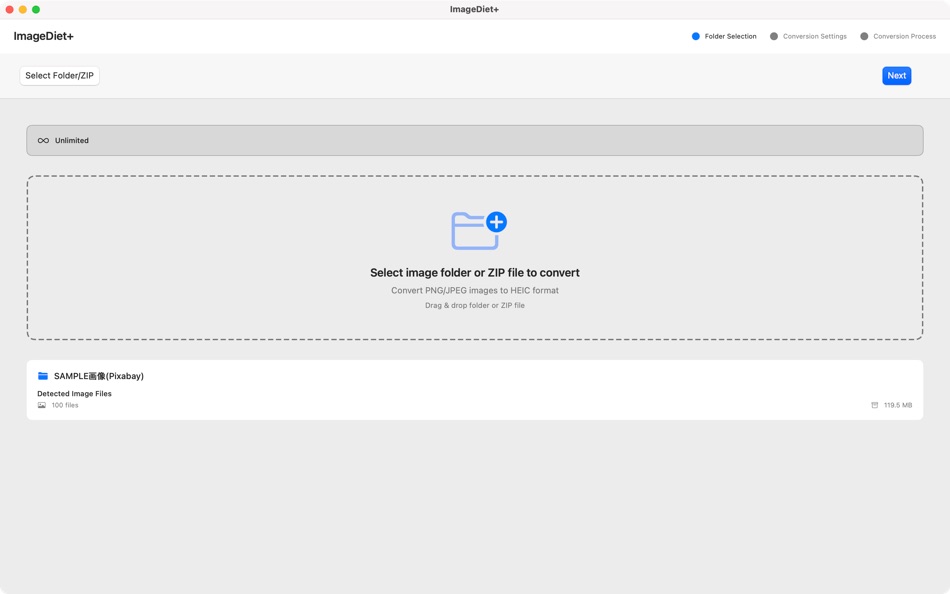Click the blue folder icon beside SAMPLE画像(Pixabay)
This screenshot has width=950, height=594.
[42, 375]
